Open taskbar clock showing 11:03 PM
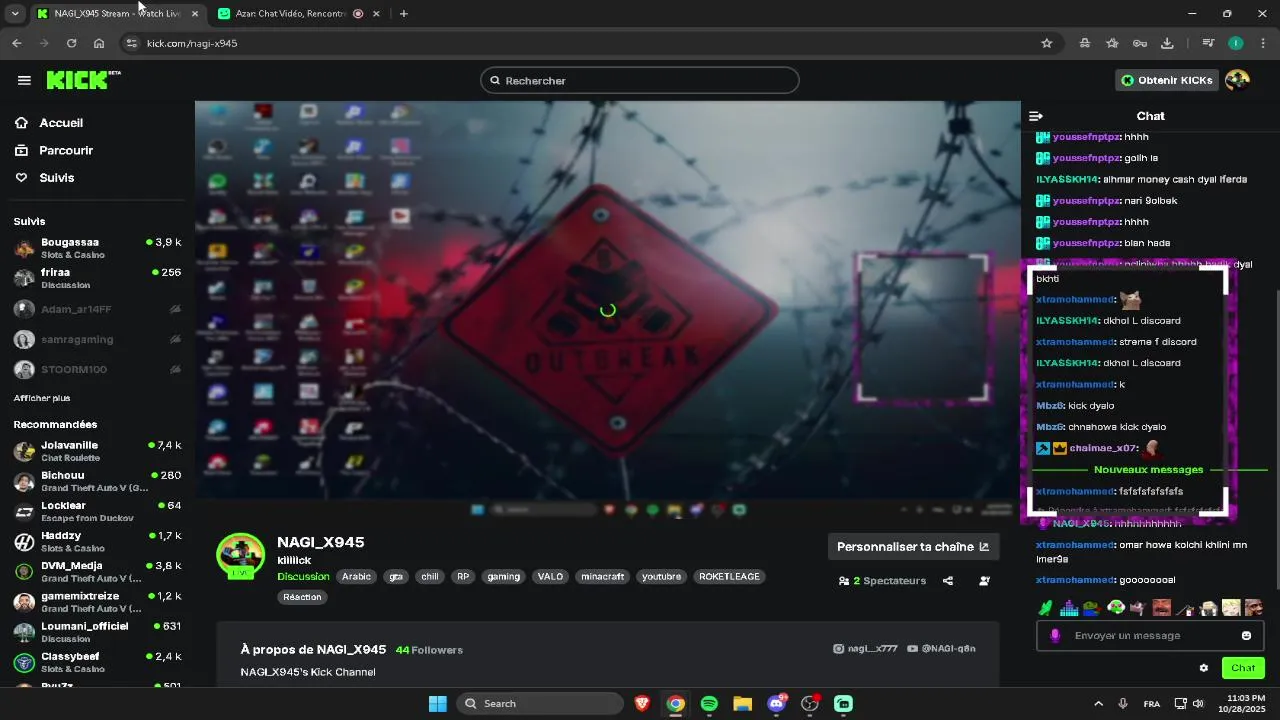This screenshot has width=1280, height=720. tap(1240, 704)
